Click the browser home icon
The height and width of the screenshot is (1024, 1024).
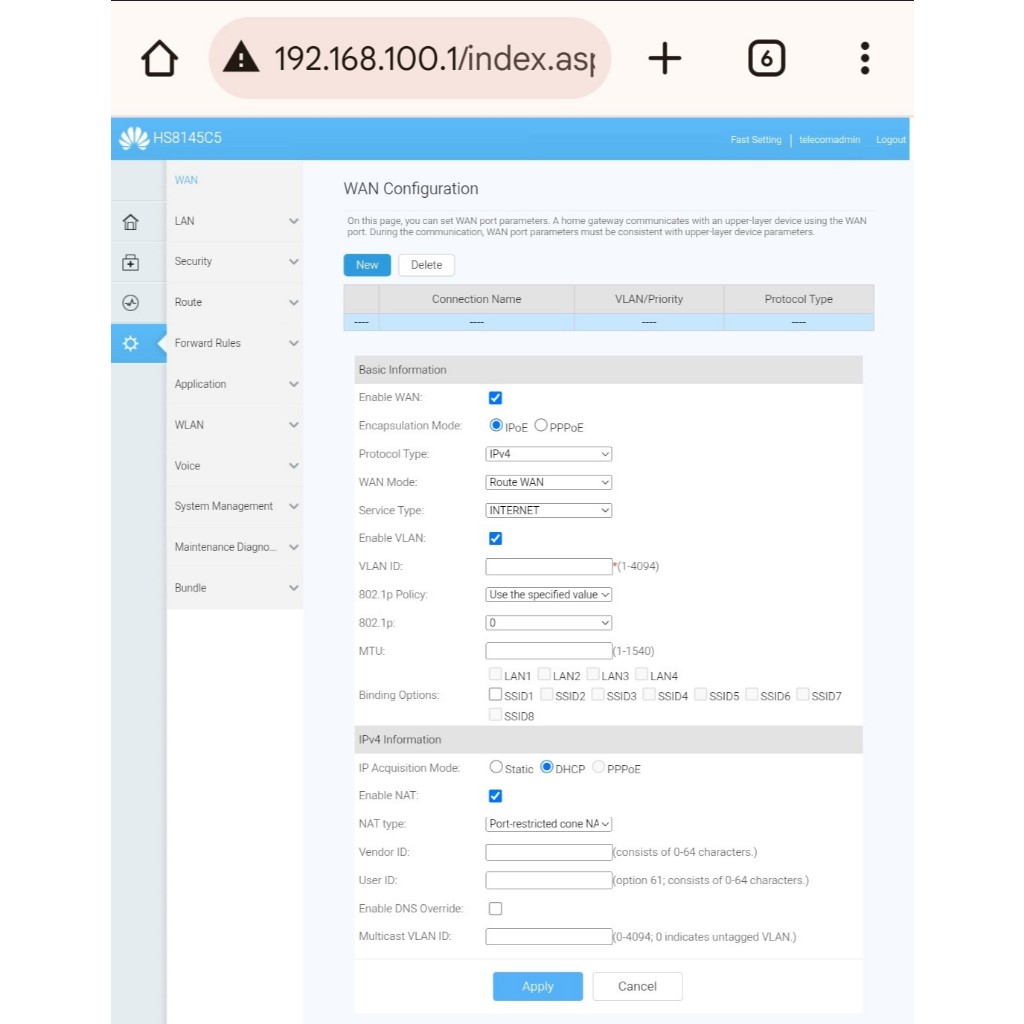coord(160,59)
